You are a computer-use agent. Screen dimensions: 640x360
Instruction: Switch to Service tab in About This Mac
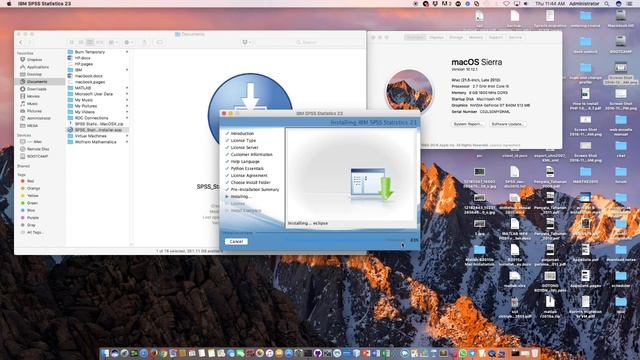pos(515,37)
